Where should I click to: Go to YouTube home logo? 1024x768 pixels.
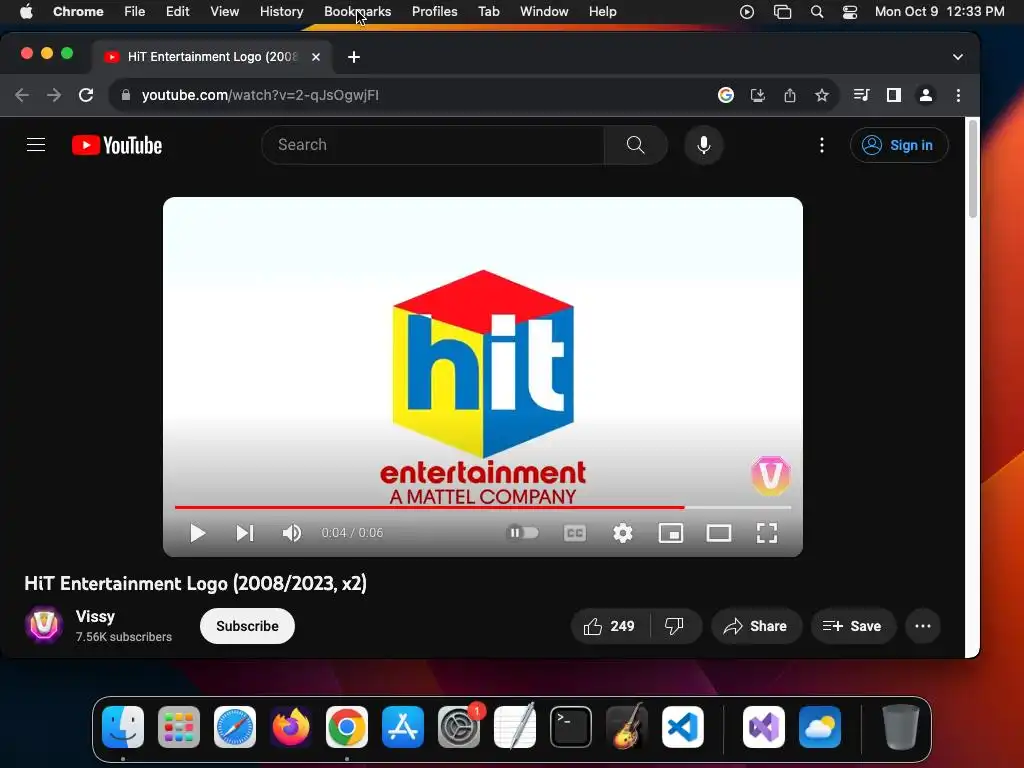117,145
